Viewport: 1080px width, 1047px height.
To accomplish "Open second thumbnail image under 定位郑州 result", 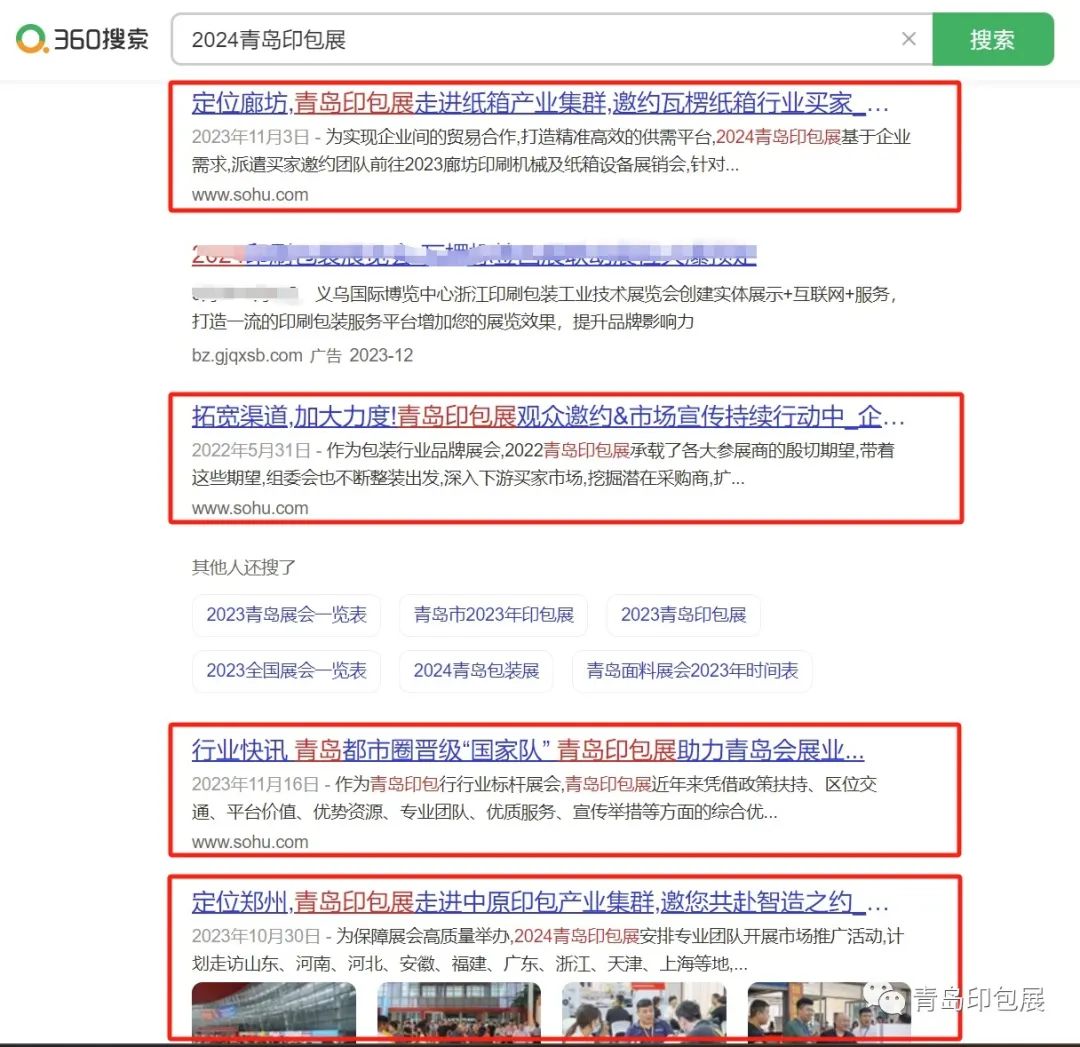I will tap(458, 1010).
